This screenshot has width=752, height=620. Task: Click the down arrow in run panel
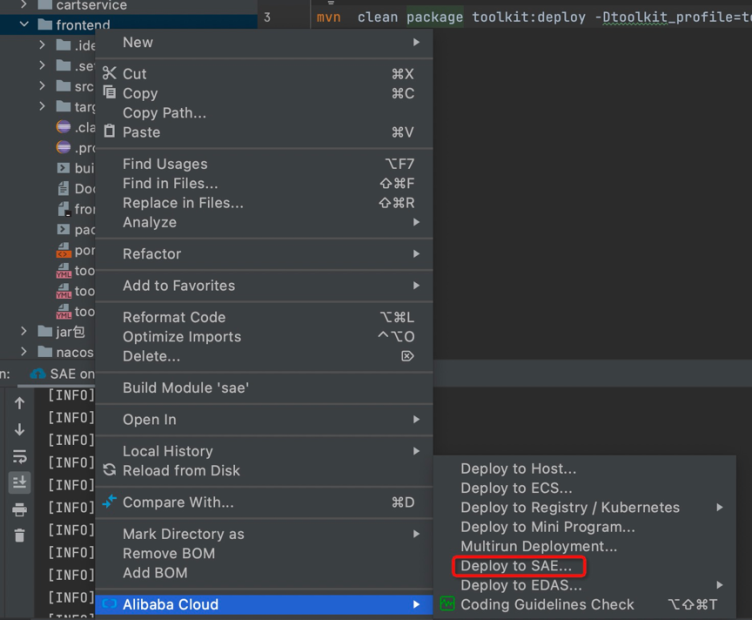coord(19,429)
